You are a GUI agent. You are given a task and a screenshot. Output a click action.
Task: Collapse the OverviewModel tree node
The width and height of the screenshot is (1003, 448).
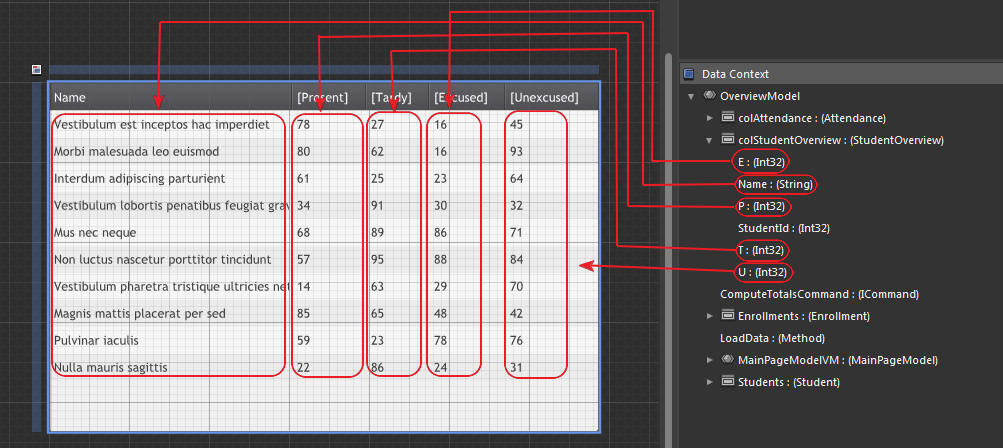tap(691, 97)
